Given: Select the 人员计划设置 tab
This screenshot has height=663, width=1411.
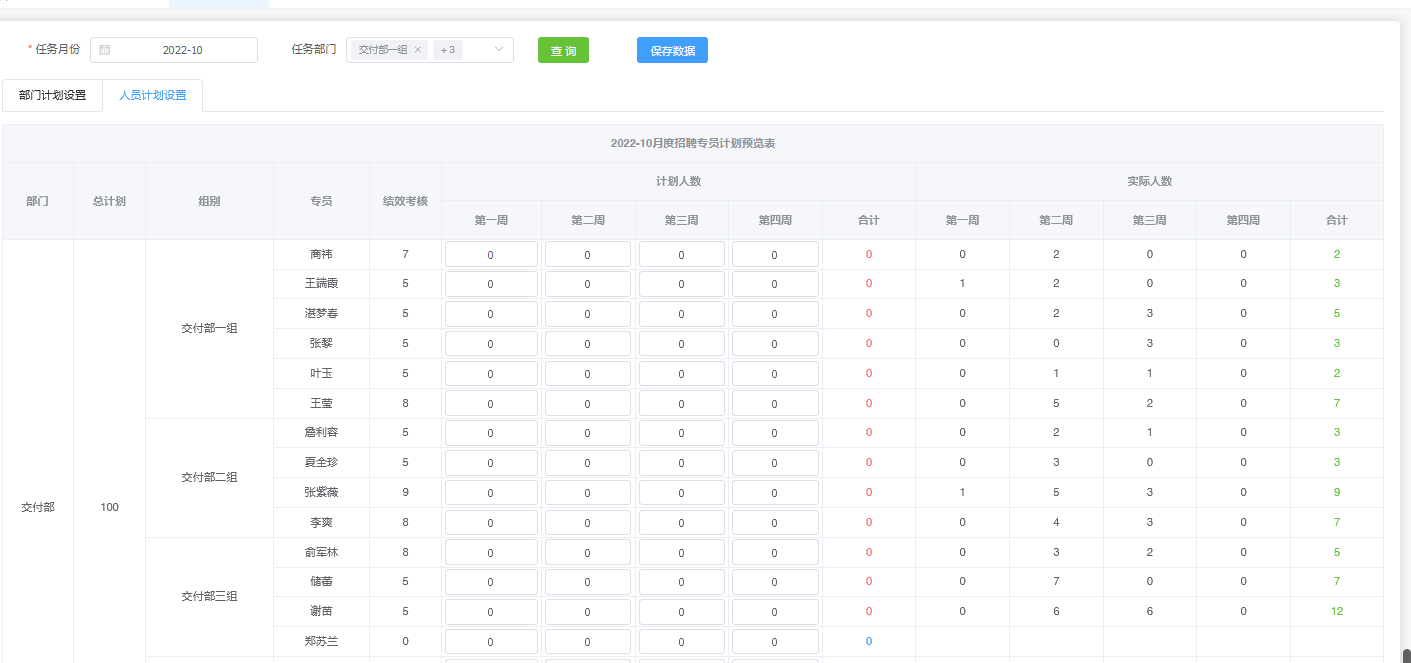Looking at the screenshot, I should 152,96.
